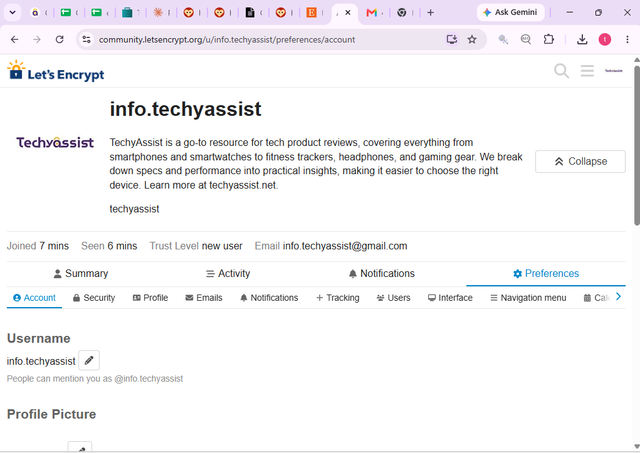This screenshot has width=640, height=453.
Task: Open the Let's Encrypt home logo
Action: click(56, 71)
